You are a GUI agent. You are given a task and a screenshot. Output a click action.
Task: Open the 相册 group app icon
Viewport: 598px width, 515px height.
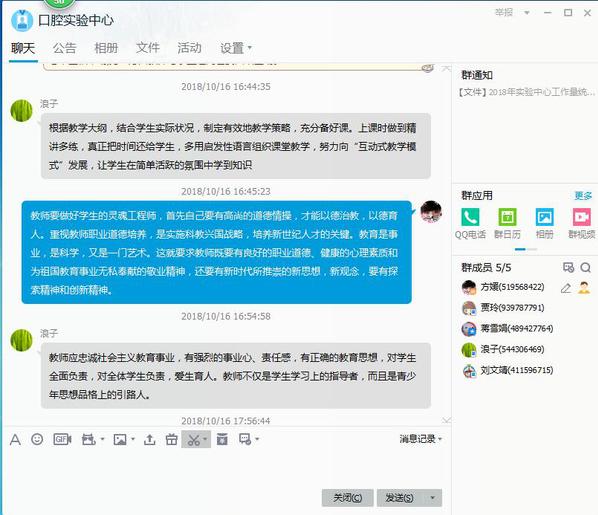pyautogui.click(x=545, y=223)
